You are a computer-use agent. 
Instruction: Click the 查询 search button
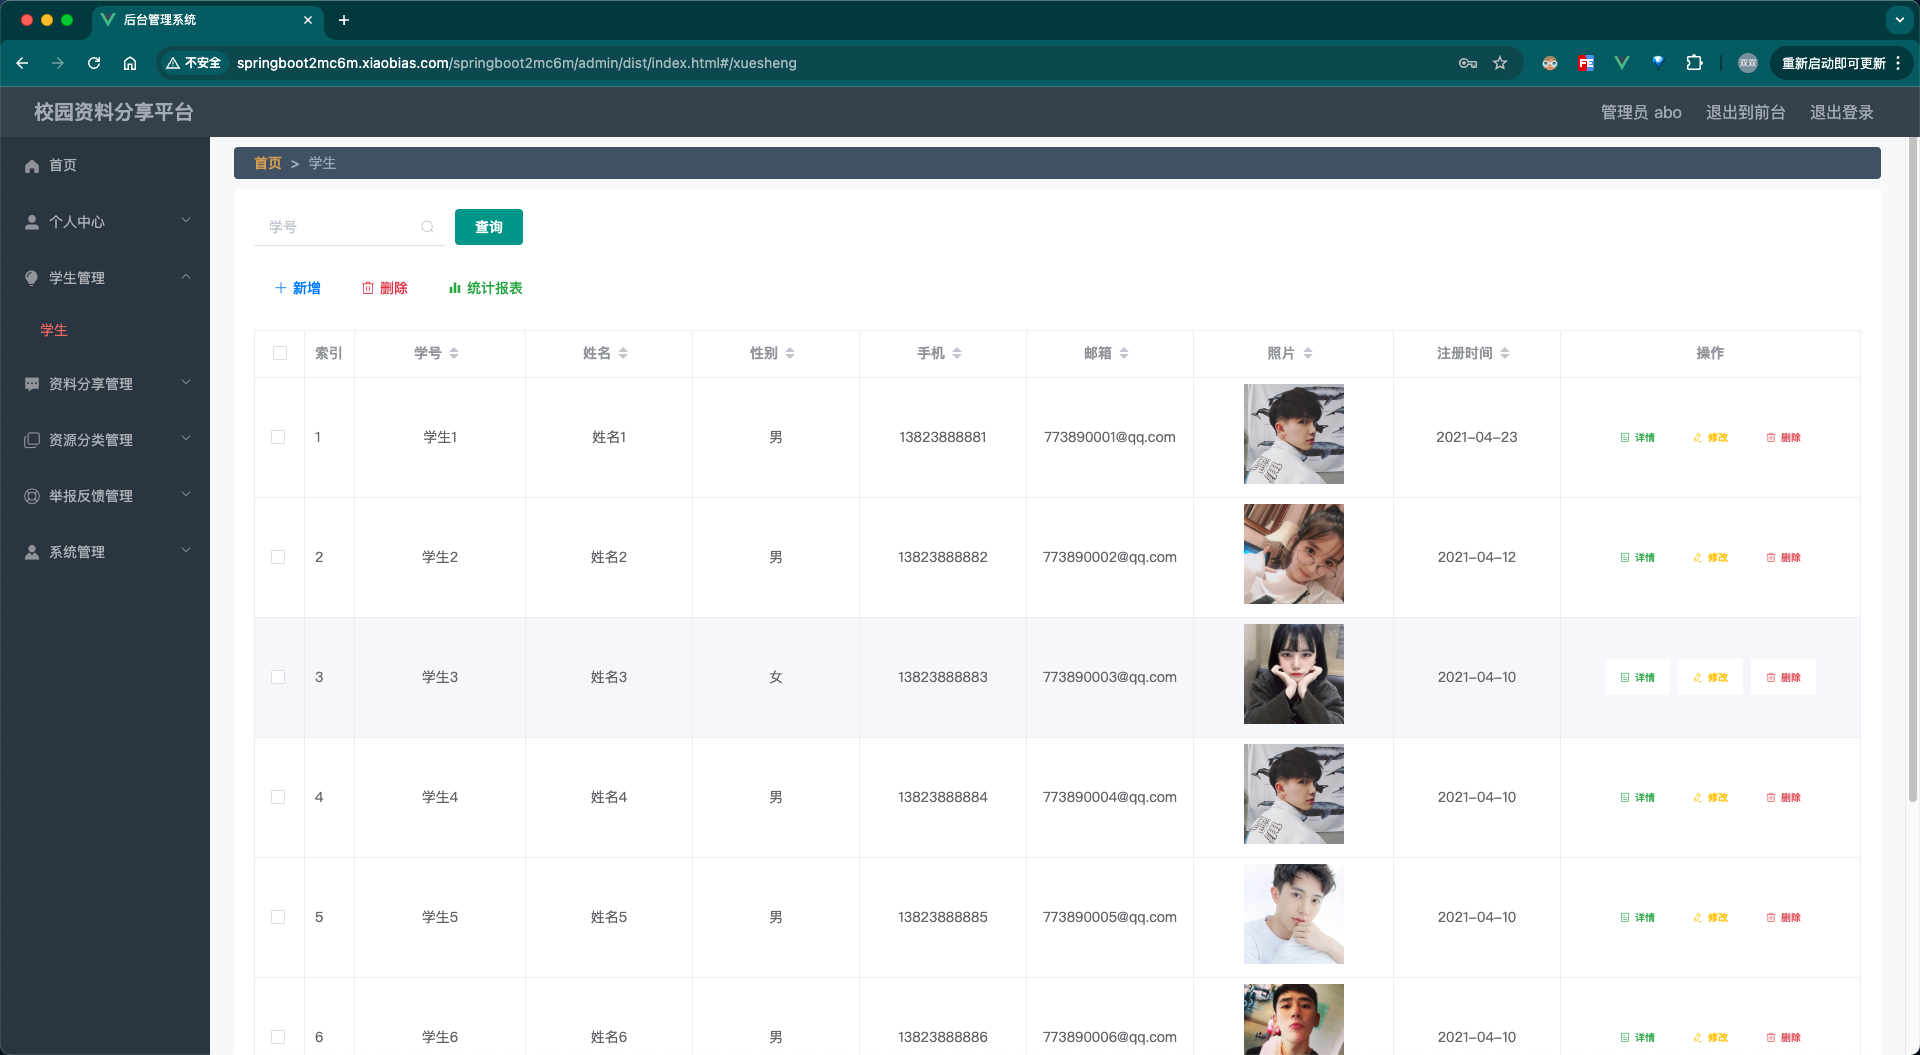tap(489, 227)
